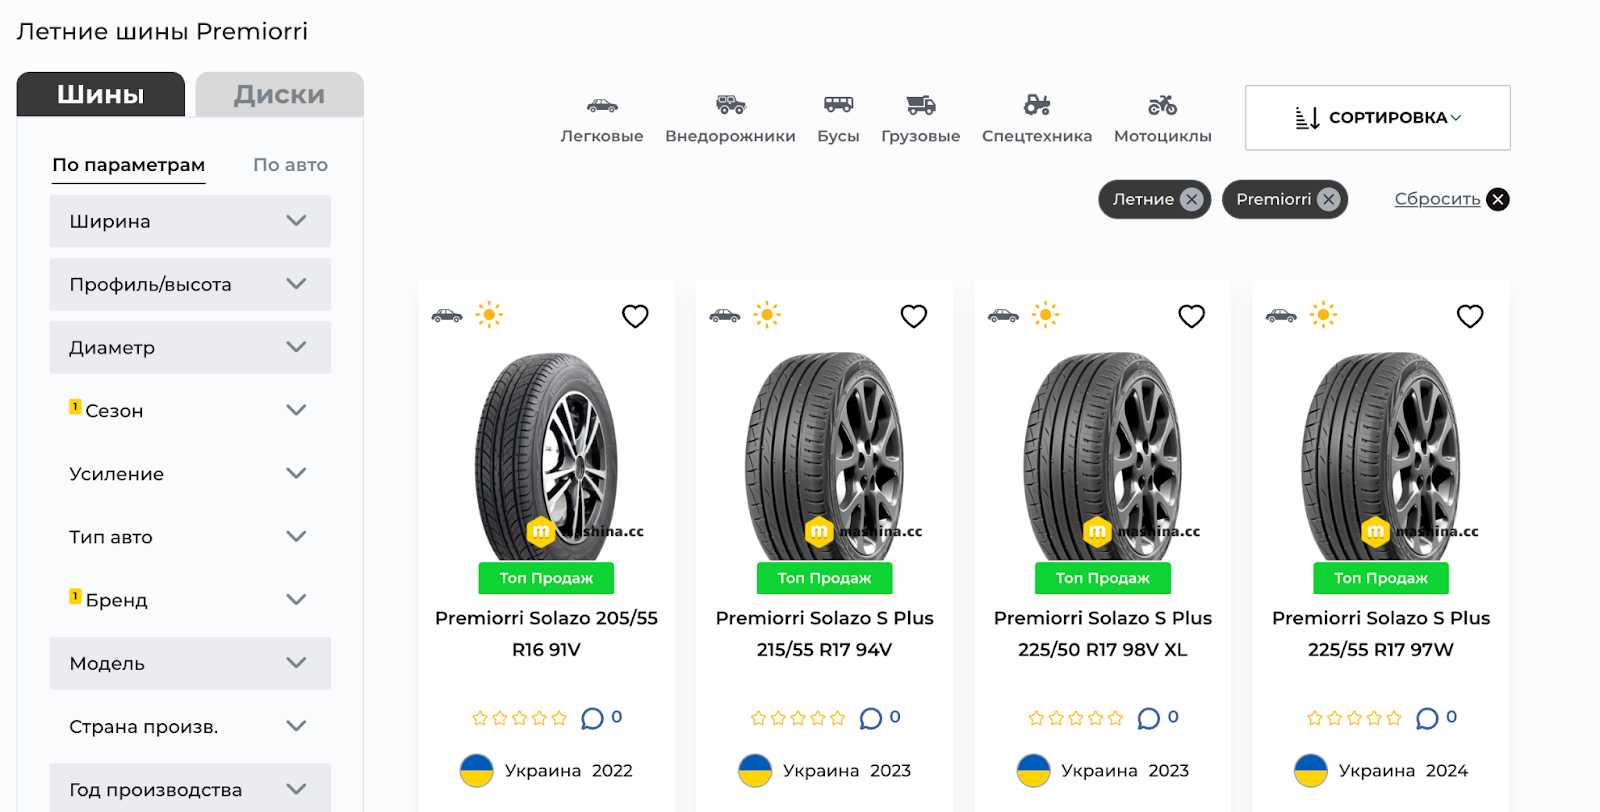
Task: Select the Бусы van category icon
Action: click(838, 105)
